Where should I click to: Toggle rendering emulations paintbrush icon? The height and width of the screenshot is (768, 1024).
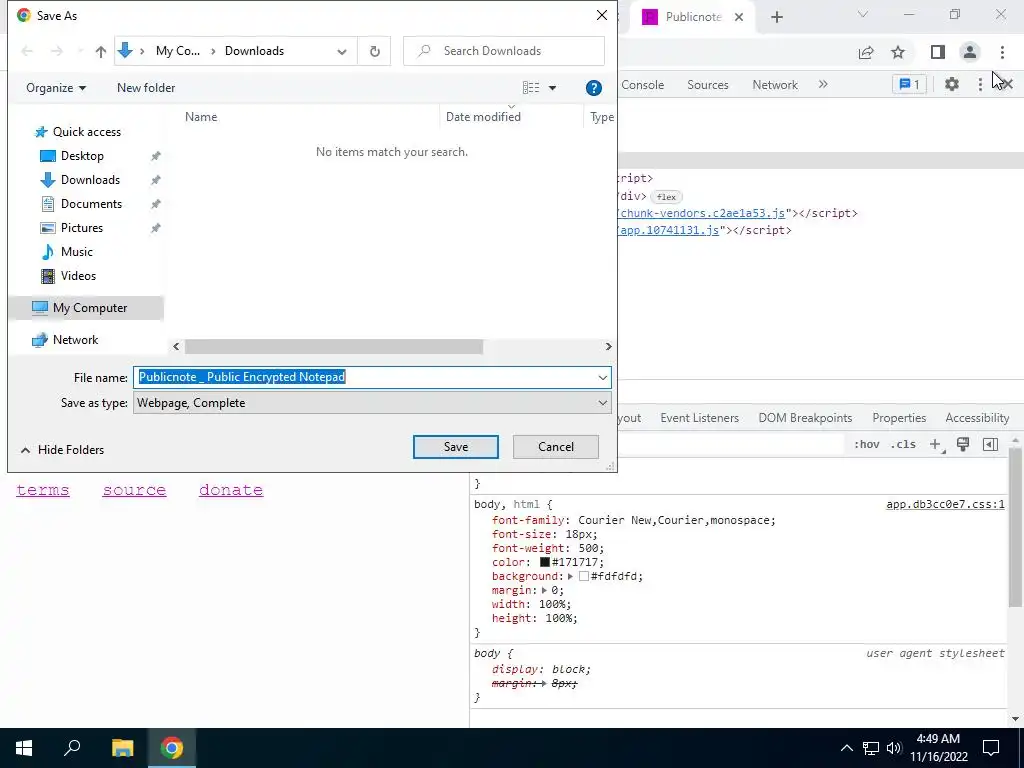tap(963, 444)
